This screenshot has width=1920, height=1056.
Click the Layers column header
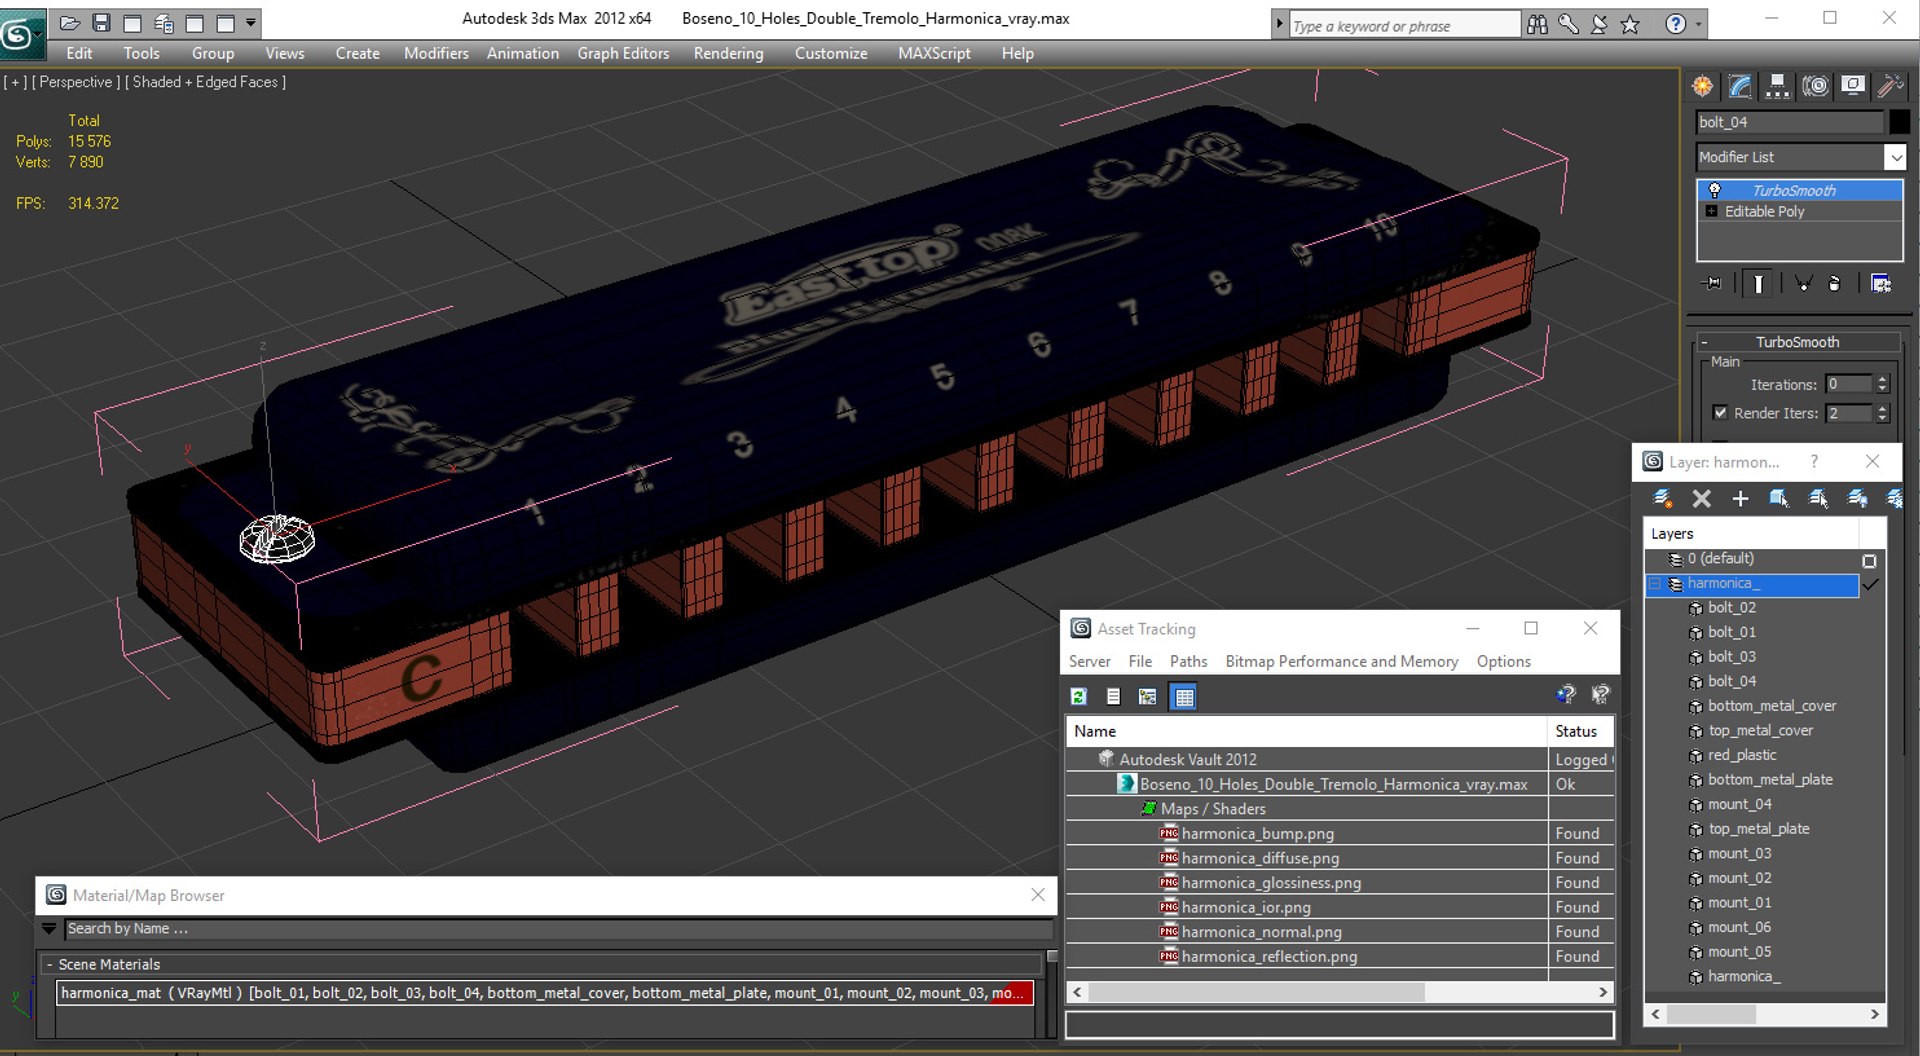click(1751, 534)
